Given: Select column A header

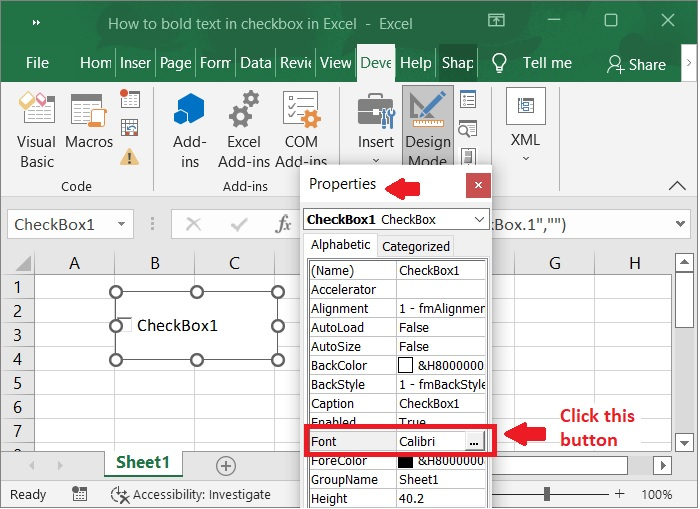Looking at the screenshot, I should (74, 263).
